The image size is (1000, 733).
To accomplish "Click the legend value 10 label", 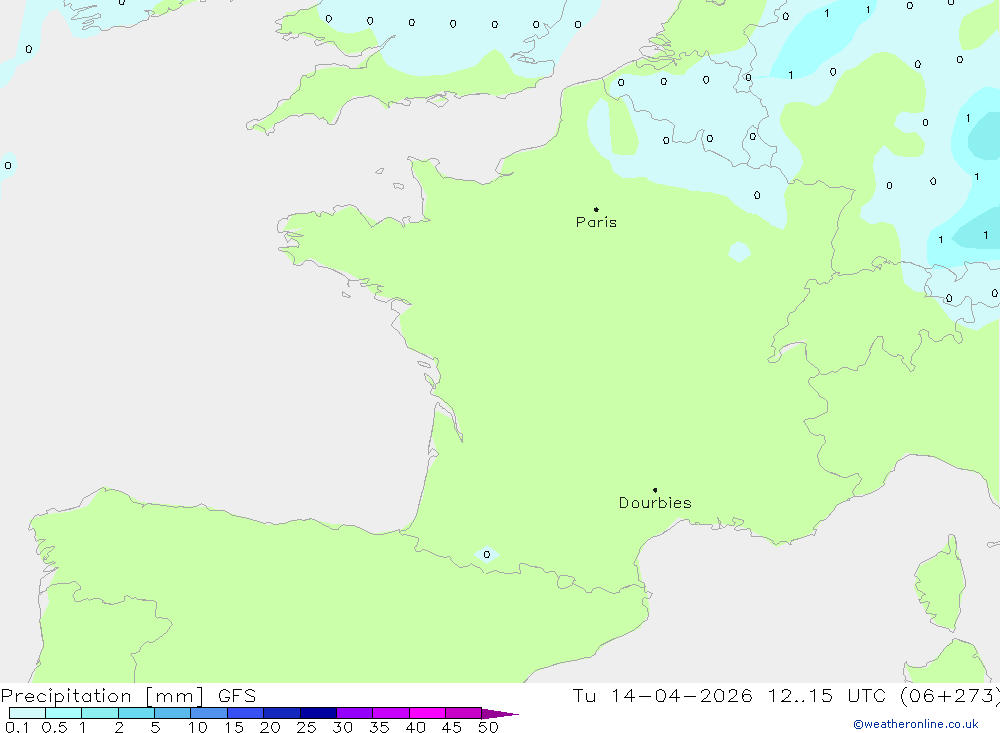I will [198, 727].
